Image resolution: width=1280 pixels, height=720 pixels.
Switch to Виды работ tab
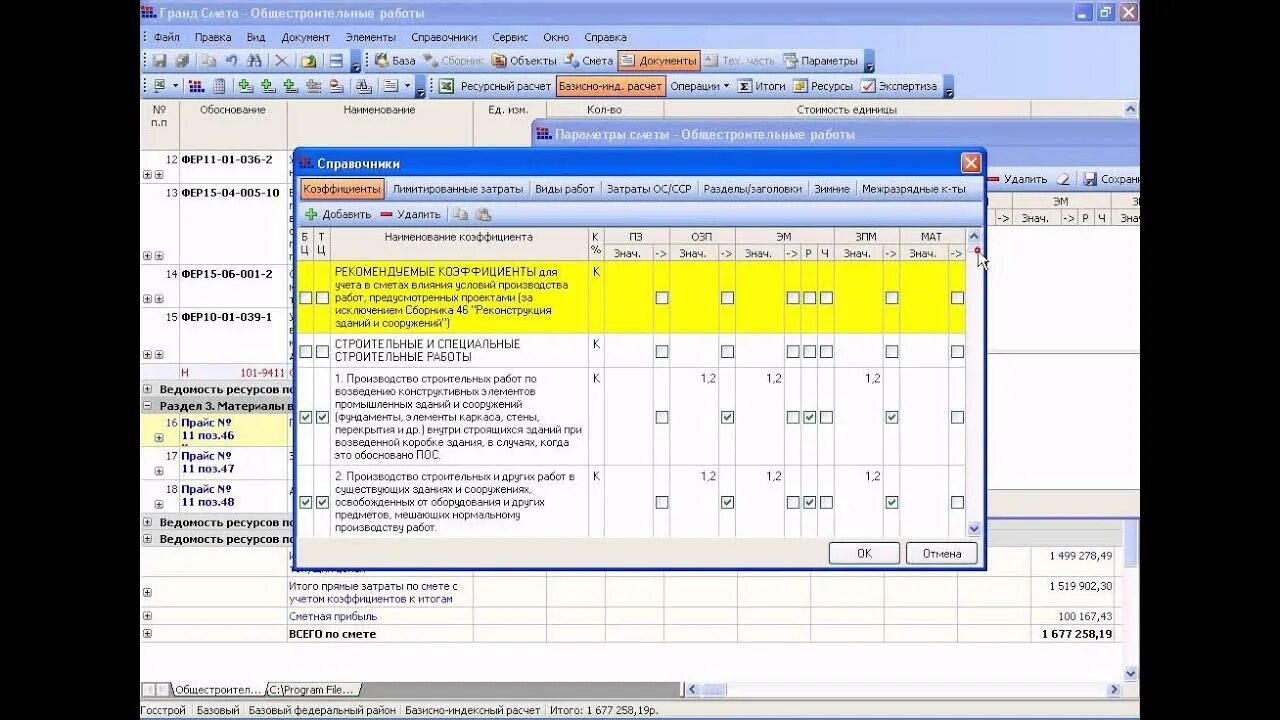click(x=564, y=189)
